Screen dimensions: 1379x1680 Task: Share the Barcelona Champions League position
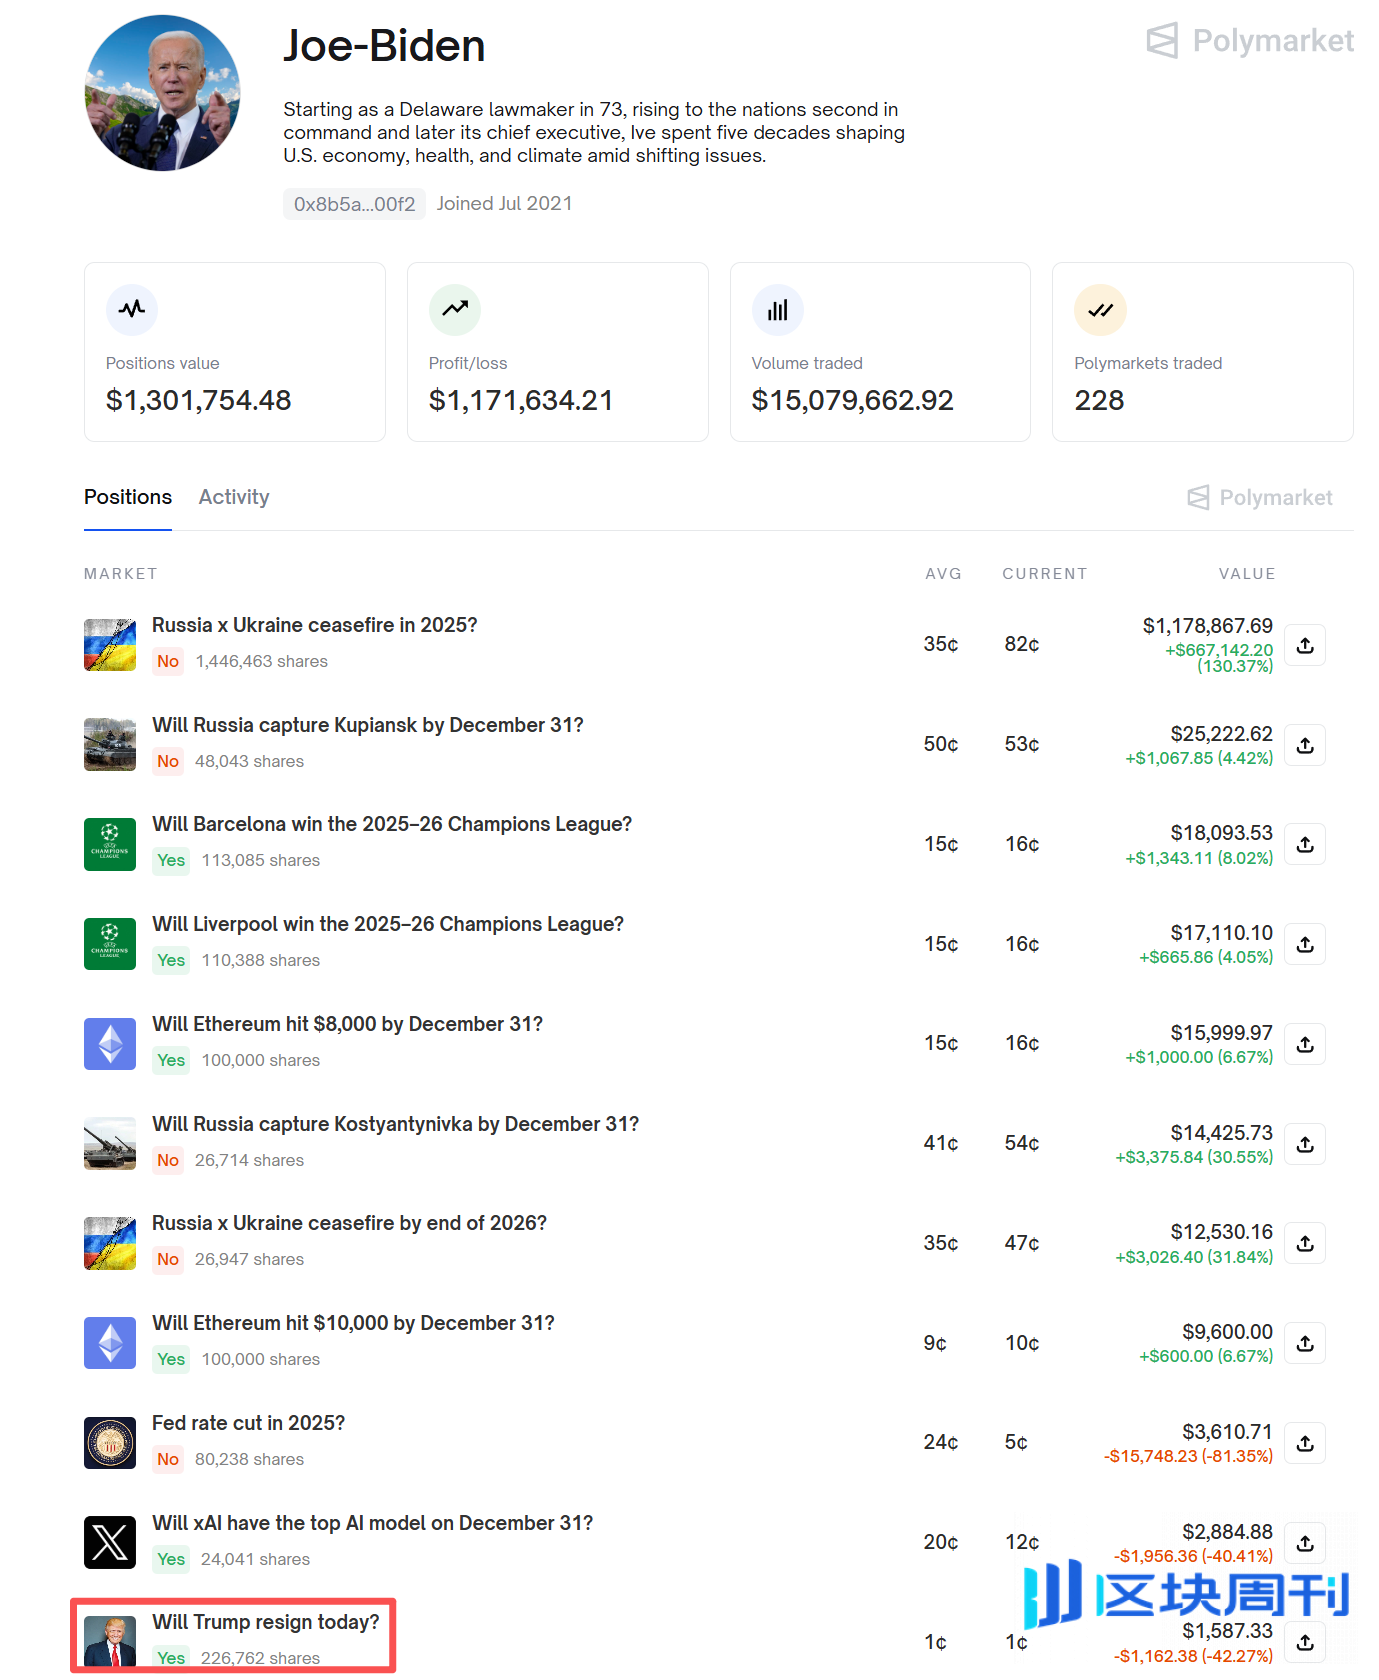coord(1305,844)
